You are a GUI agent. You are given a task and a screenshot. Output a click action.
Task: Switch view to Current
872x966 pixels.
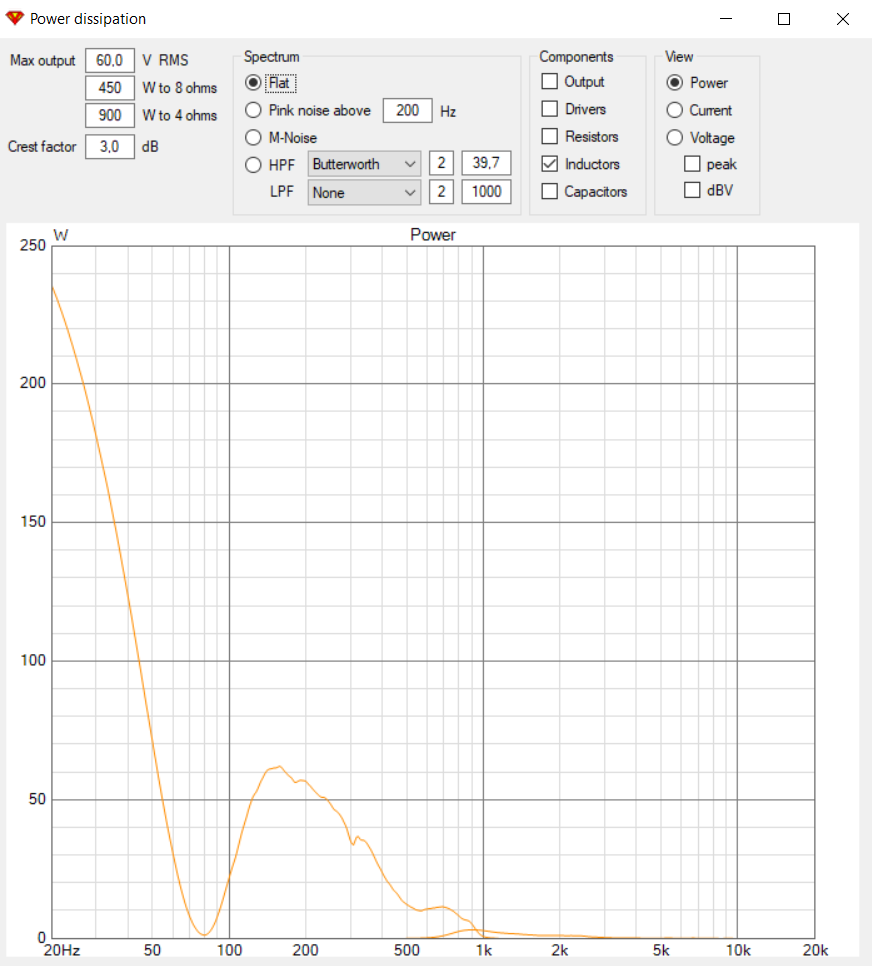675,110
